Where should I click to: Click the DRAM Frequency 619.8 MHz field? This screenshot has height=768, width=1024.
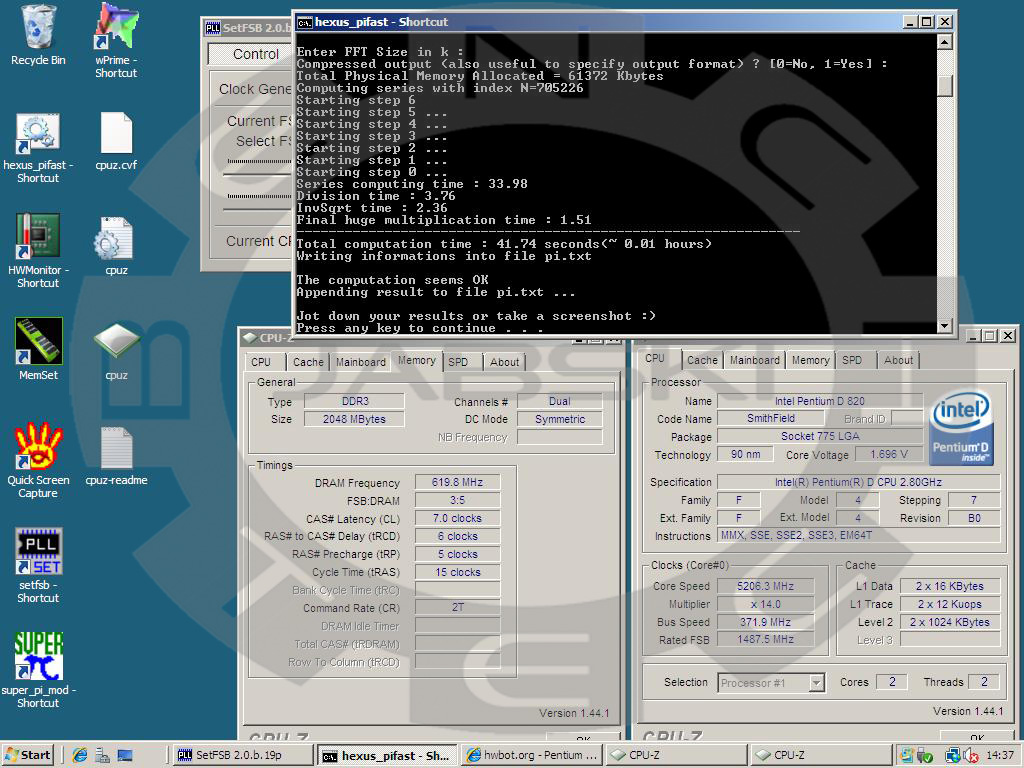[x=457, y=483]
